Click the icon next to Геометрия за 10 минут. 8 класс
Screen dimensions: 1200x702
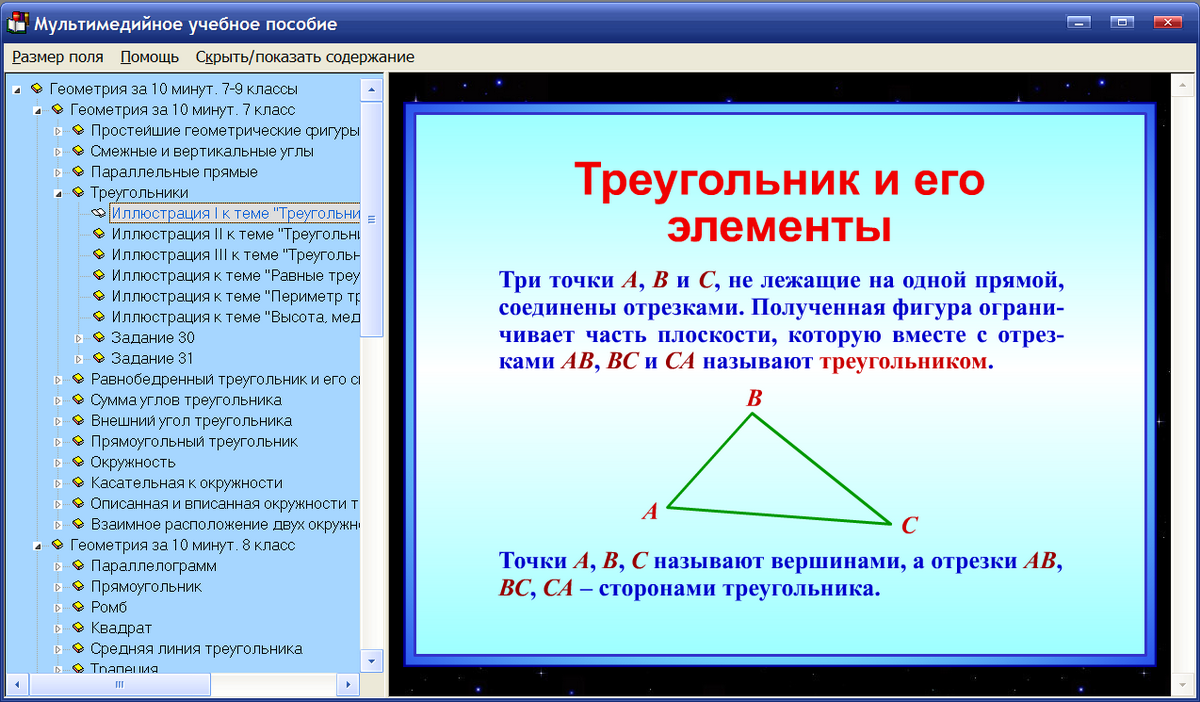[x=56, y=545]
